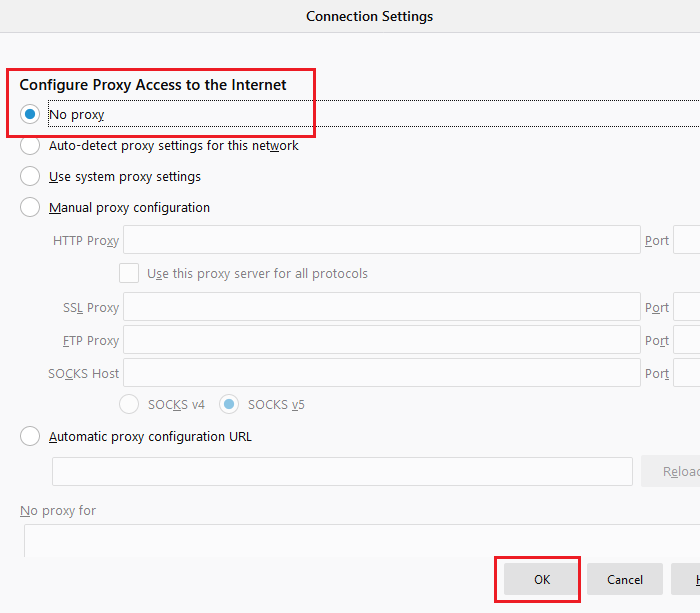This screenshot has height=613, width=700.
Task: Focus the SOCKS Host text field
Action: (x=381, y=373)
